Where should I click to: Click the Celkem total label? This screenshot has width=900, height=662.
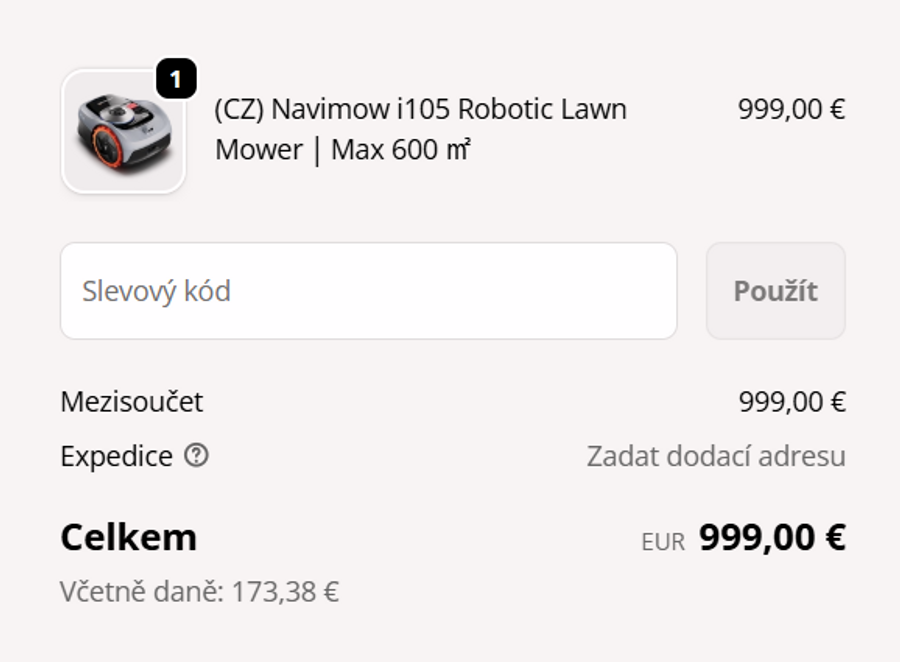coord(128,537)
